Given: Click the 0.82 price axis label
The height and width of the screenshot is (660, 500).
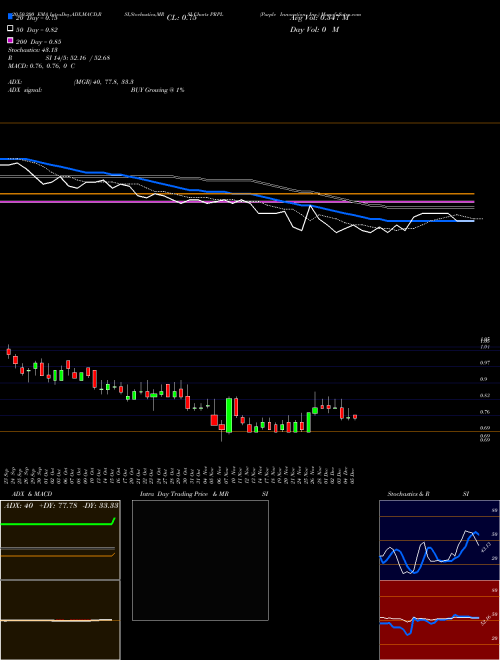Looking at the screenshot, I should pyautogui.click(x=485, y=395).
